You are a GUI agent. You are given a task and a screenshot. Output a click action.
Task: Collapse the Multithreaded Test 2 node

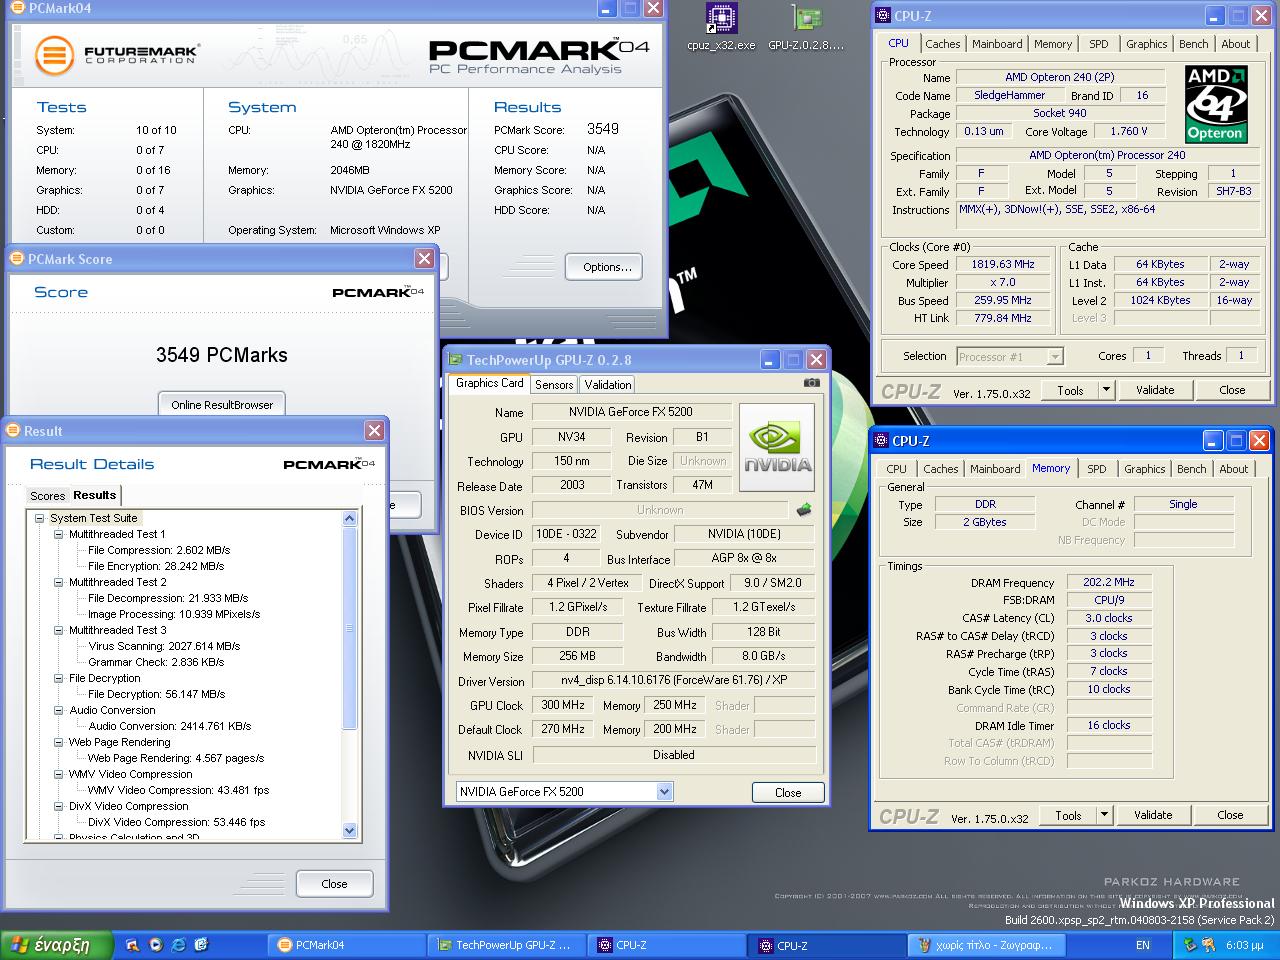59,582
